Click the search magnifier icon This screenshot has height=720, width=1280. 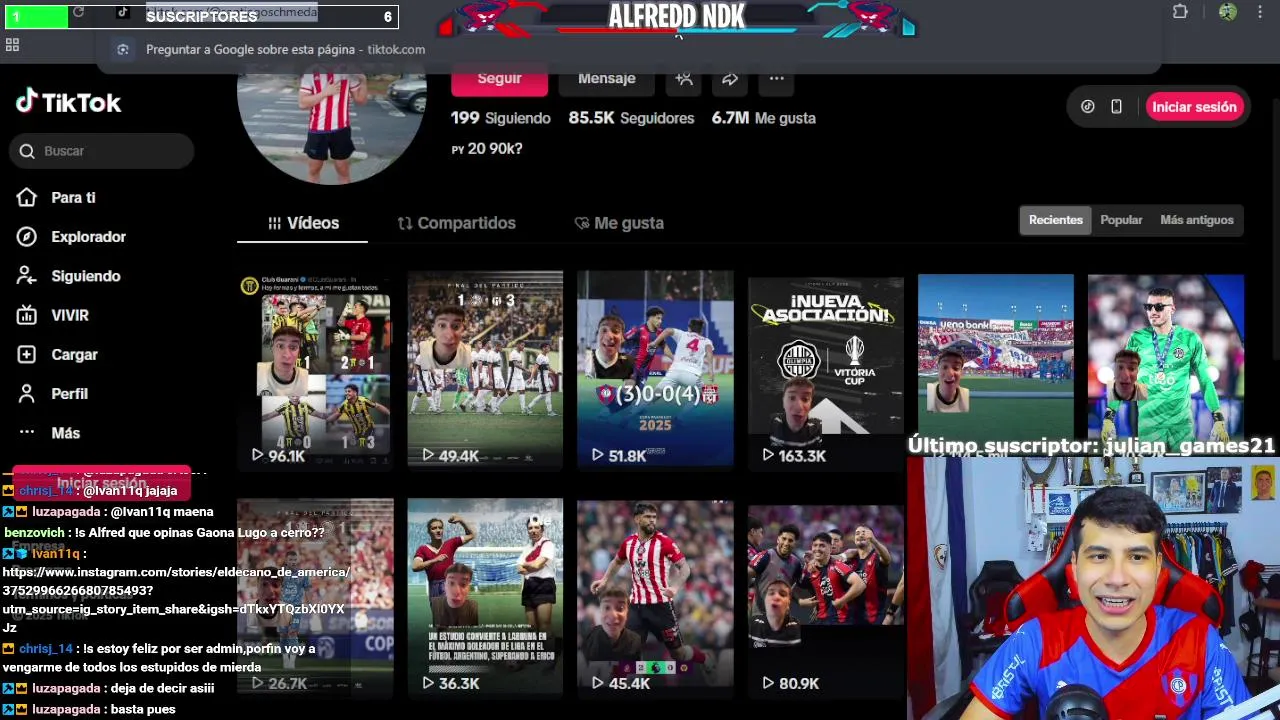[27, 151]
